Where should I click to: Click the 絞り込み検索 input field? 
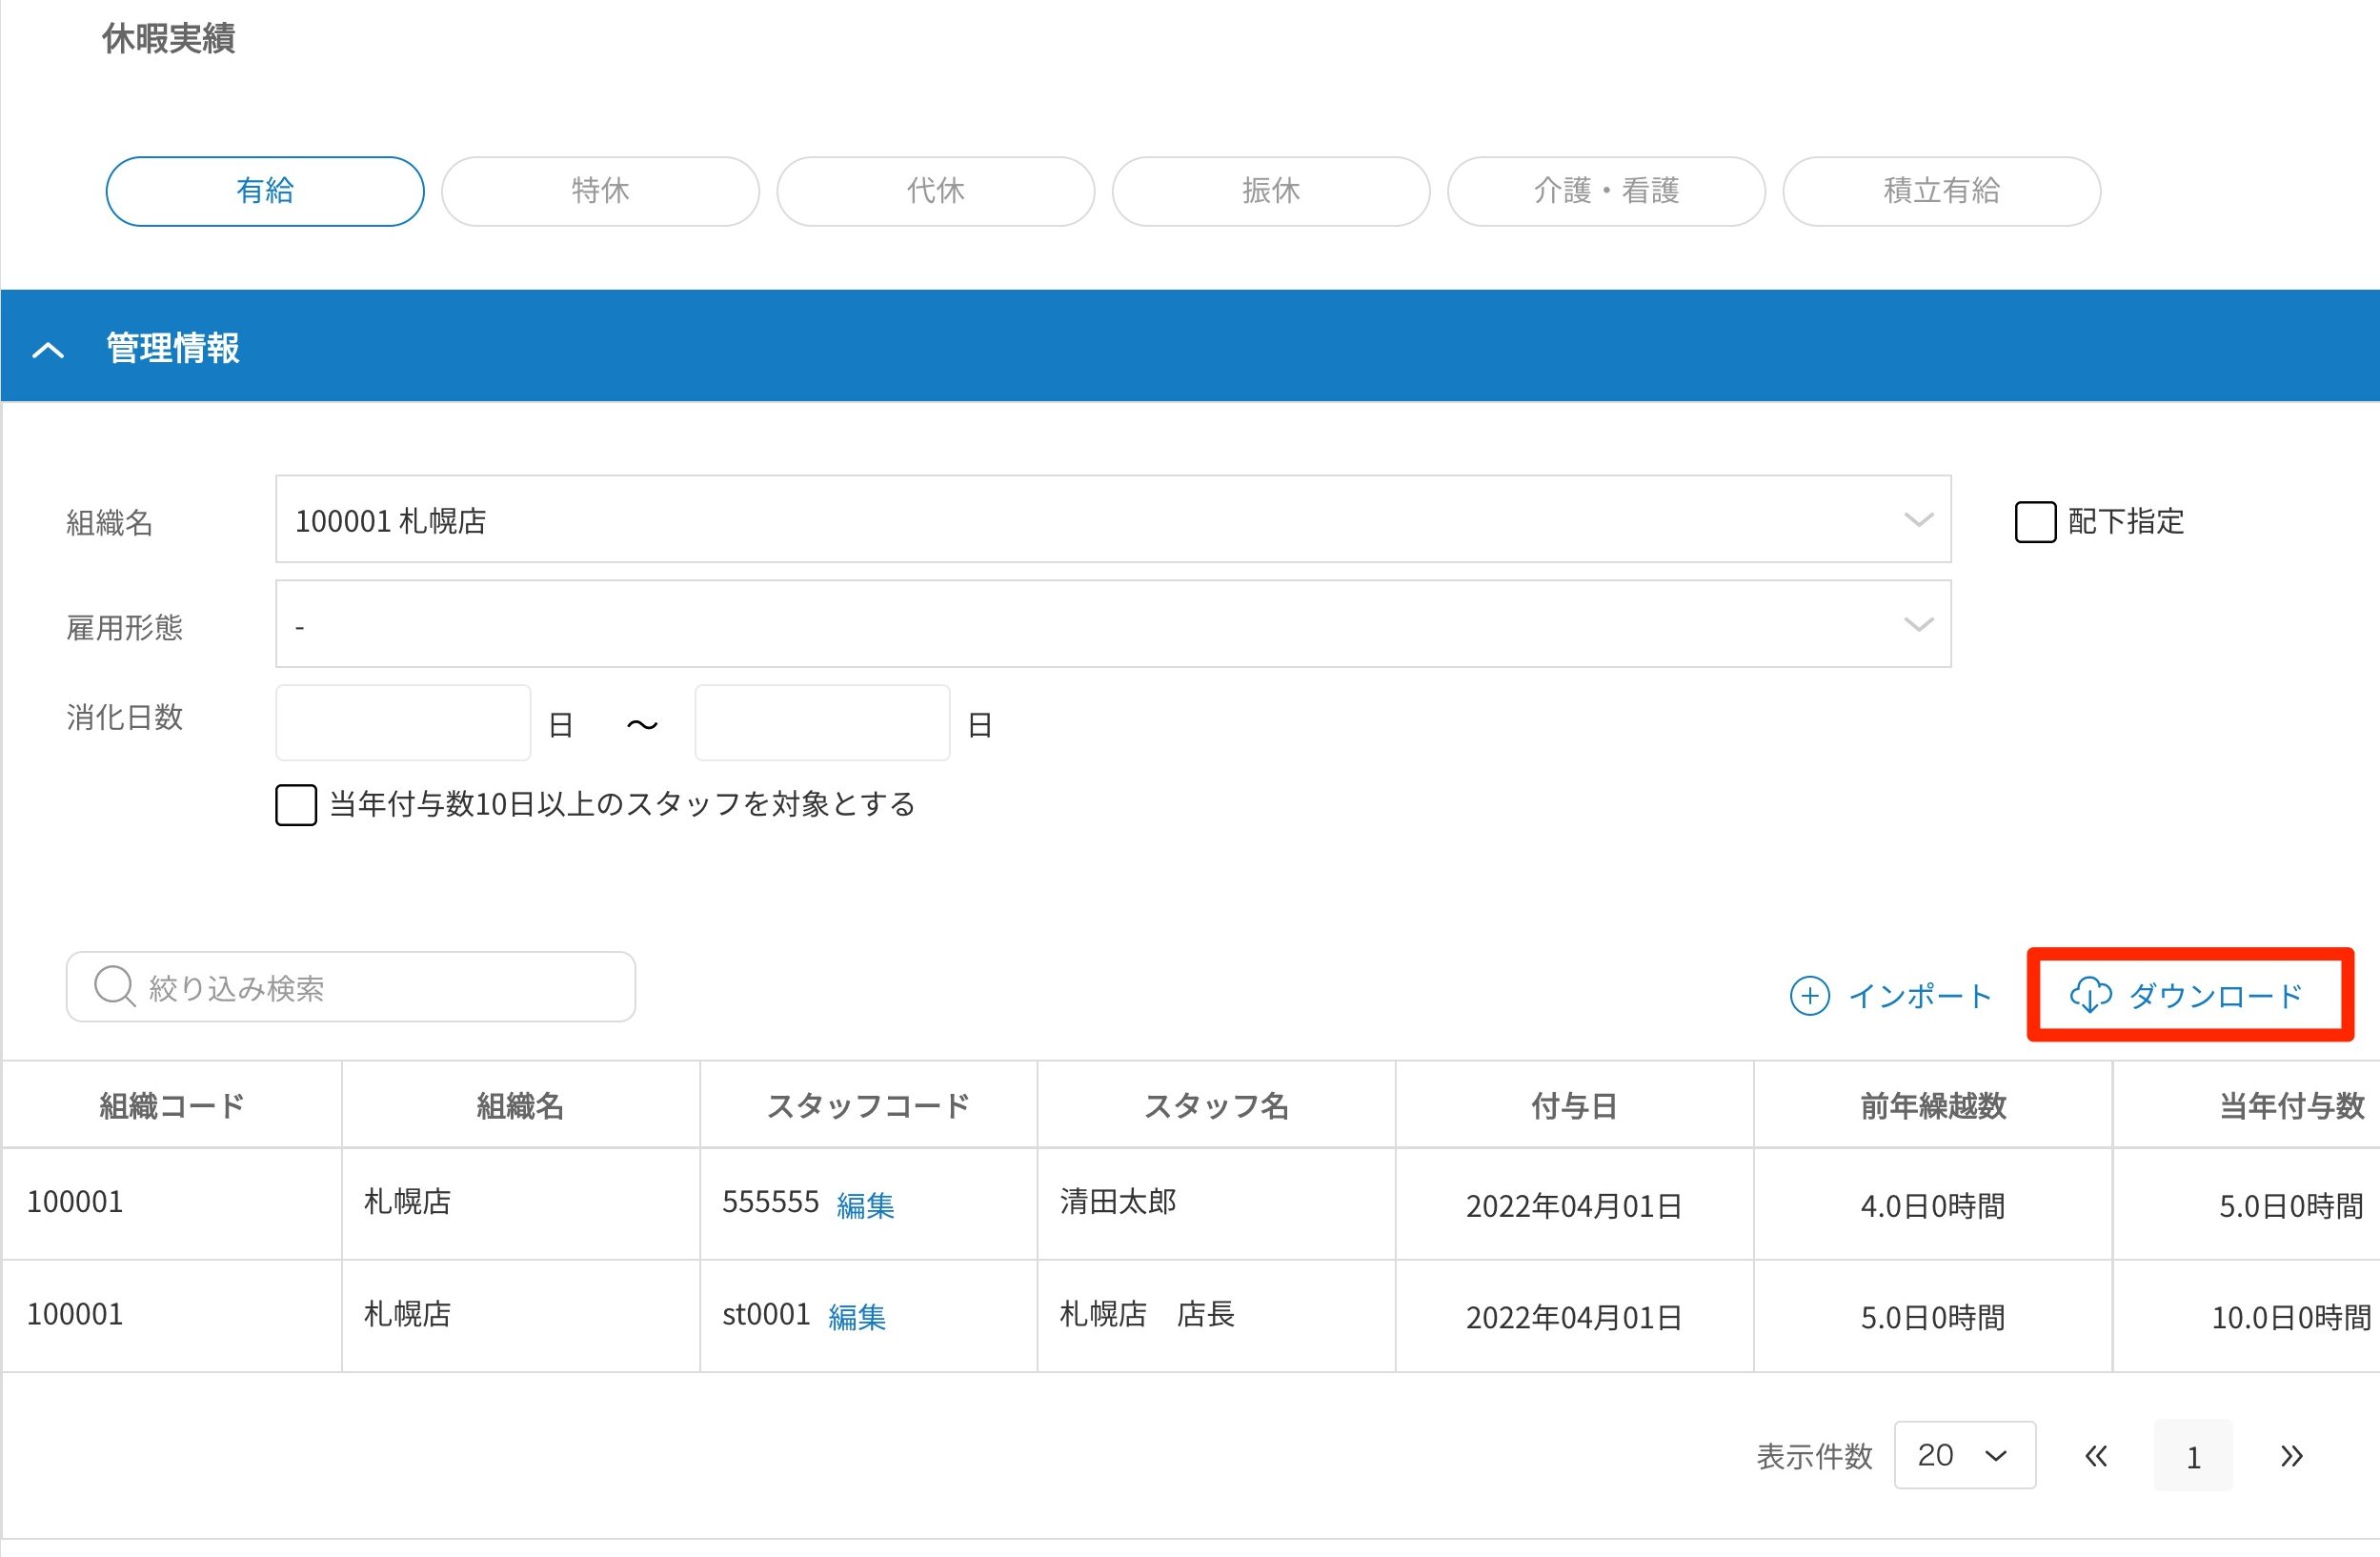[380, 988]
